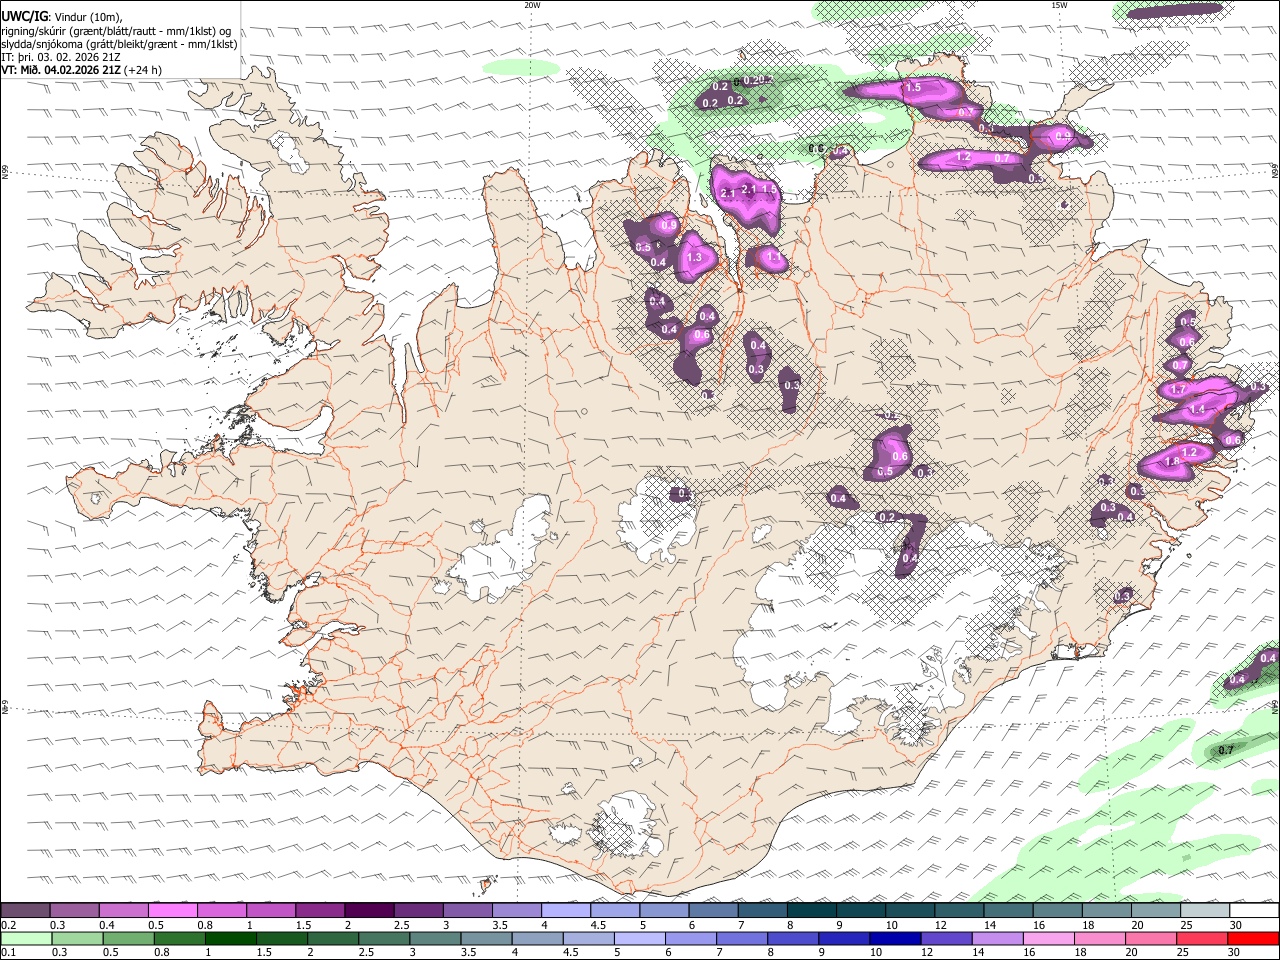Select the 2.5 plum swatch in snow legend
This screenshot has width=1280, height=960.
[418, 911]
